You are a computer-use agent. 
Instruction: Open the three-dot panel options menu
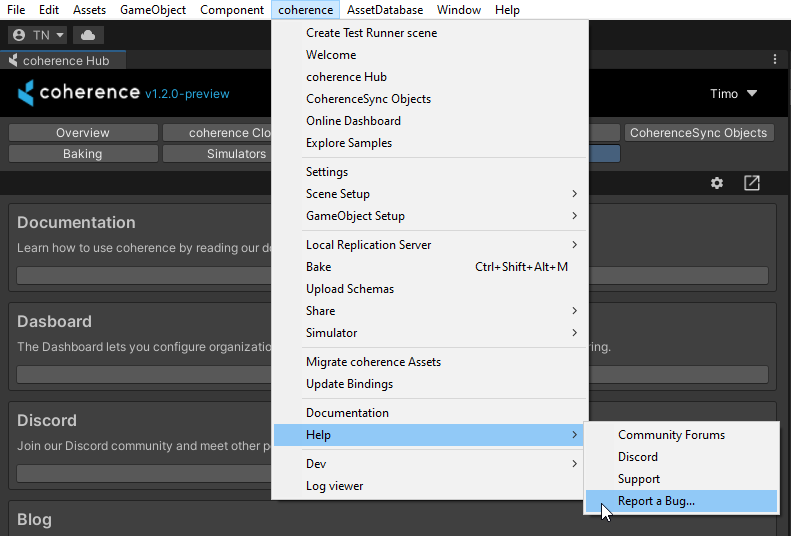775,60
